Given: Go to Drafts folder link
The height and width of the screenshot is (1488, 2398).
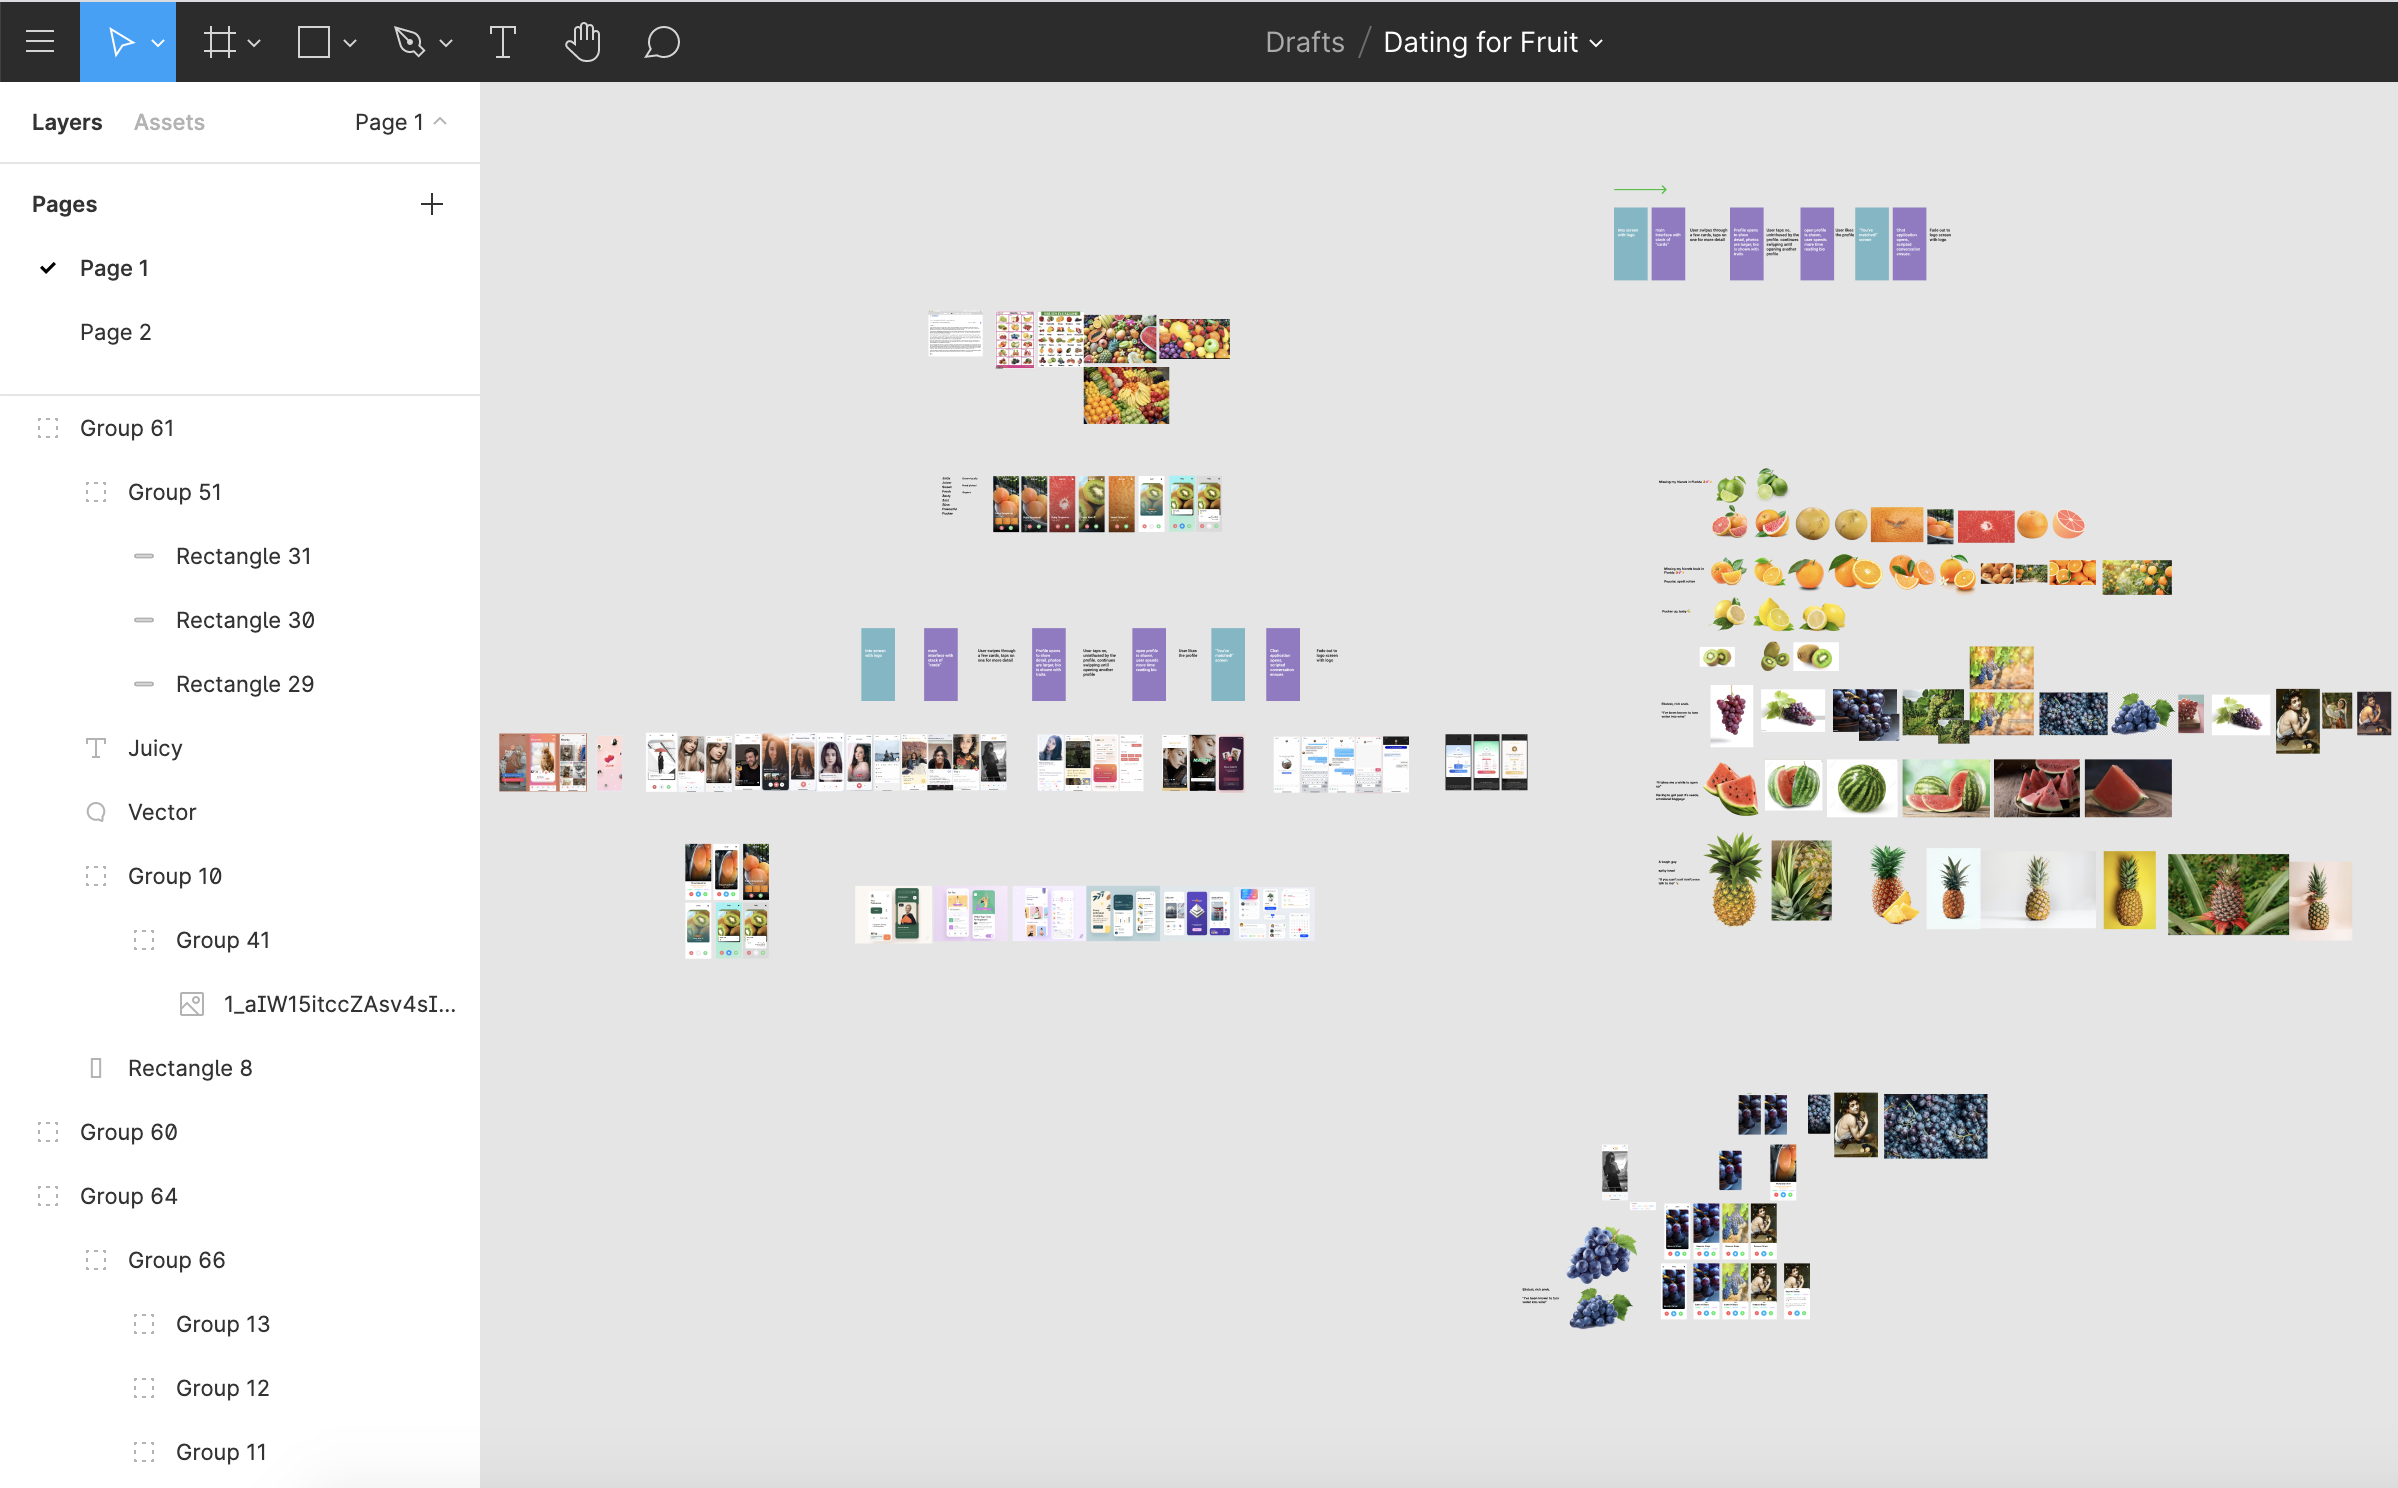Looking at the screenshot, I should (1304, 42).
